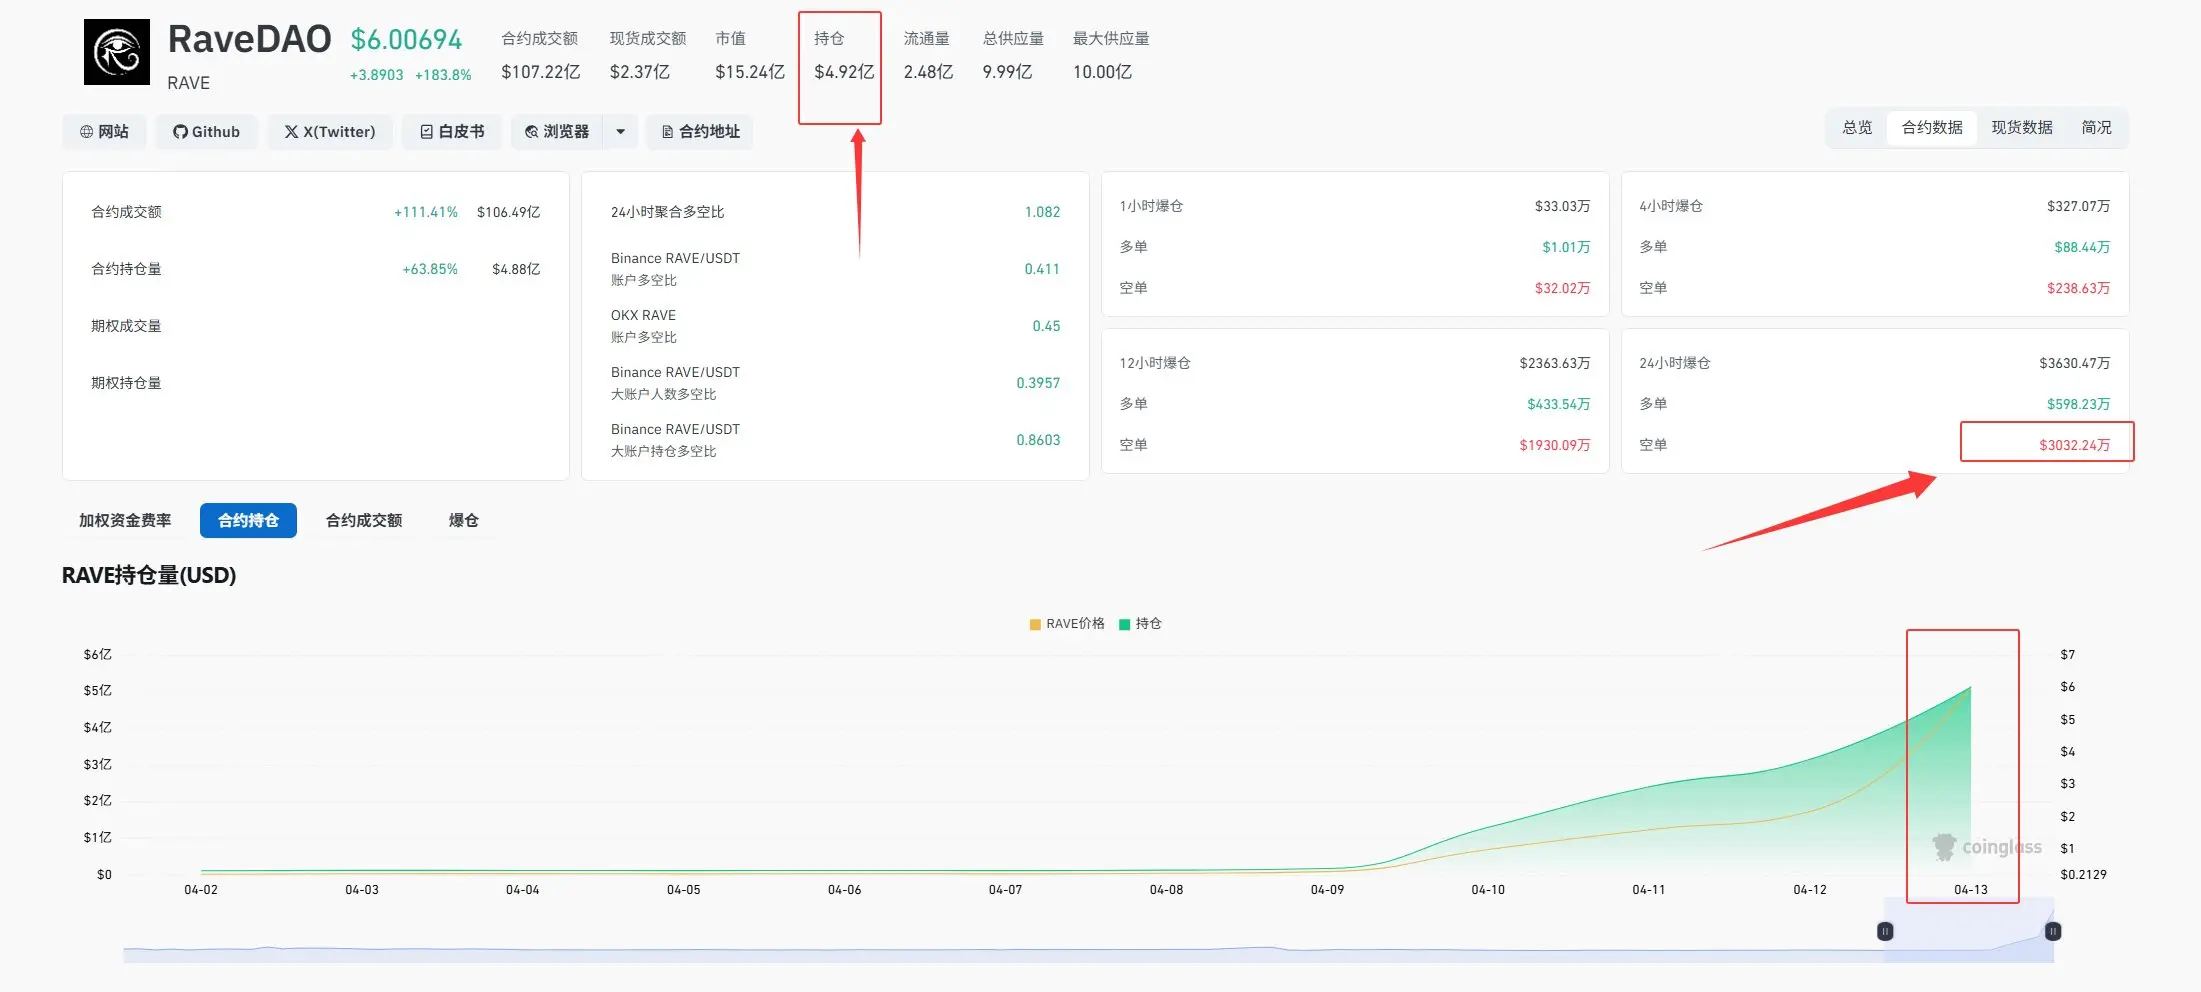The image size is (2201, 992).
Task: Click the 期权持仓量 row label
Action: coord(126,383)
